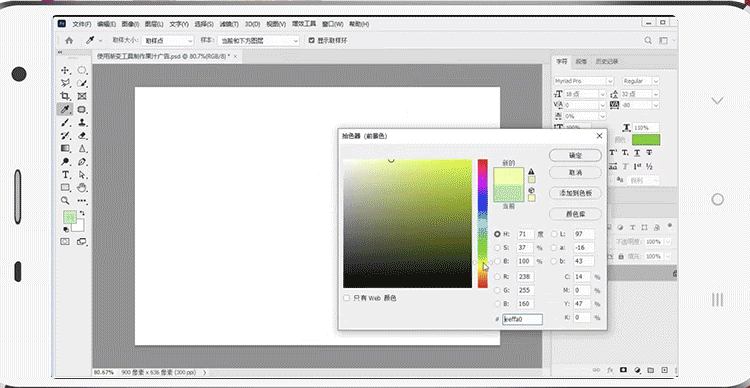This screenshot has width=750, height=388.
Task: Click the 添加到色板 button
Action: (x=575, y=193)
